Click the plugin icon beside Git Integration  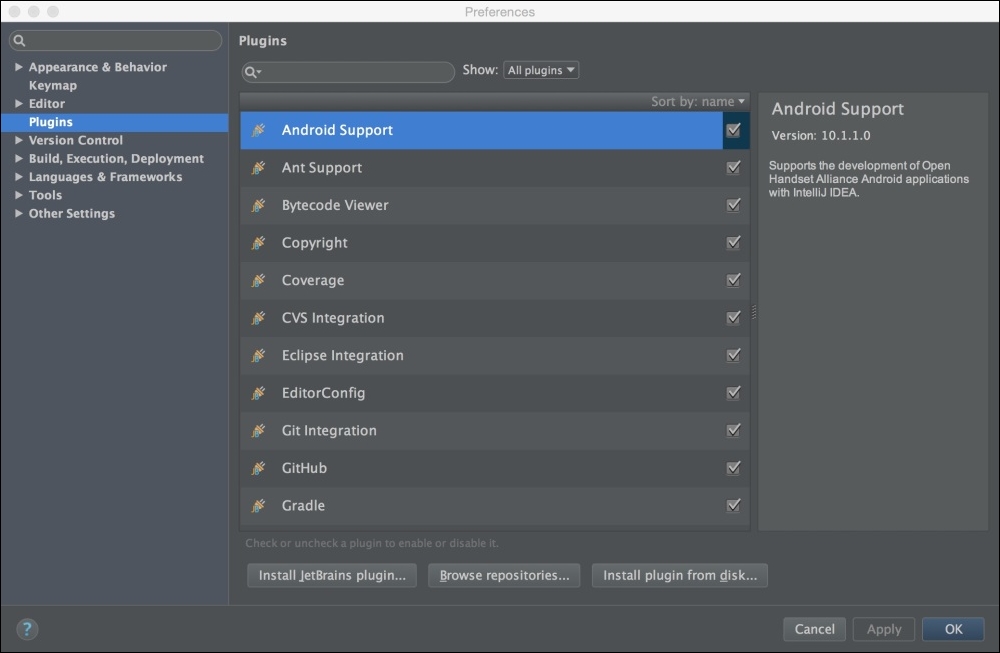(x=258, y=431)
